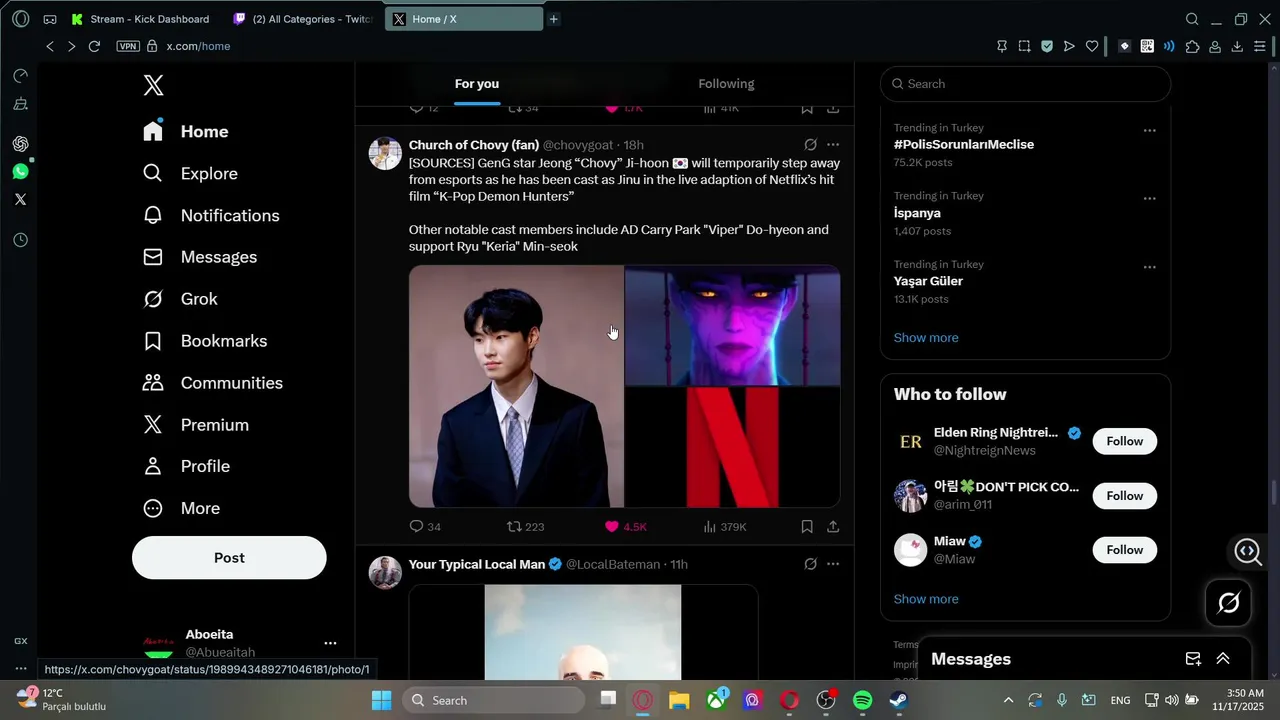Click Show more under Who to follow
The height and width of the screenshot is (720, 1280).
coord(926,599)
